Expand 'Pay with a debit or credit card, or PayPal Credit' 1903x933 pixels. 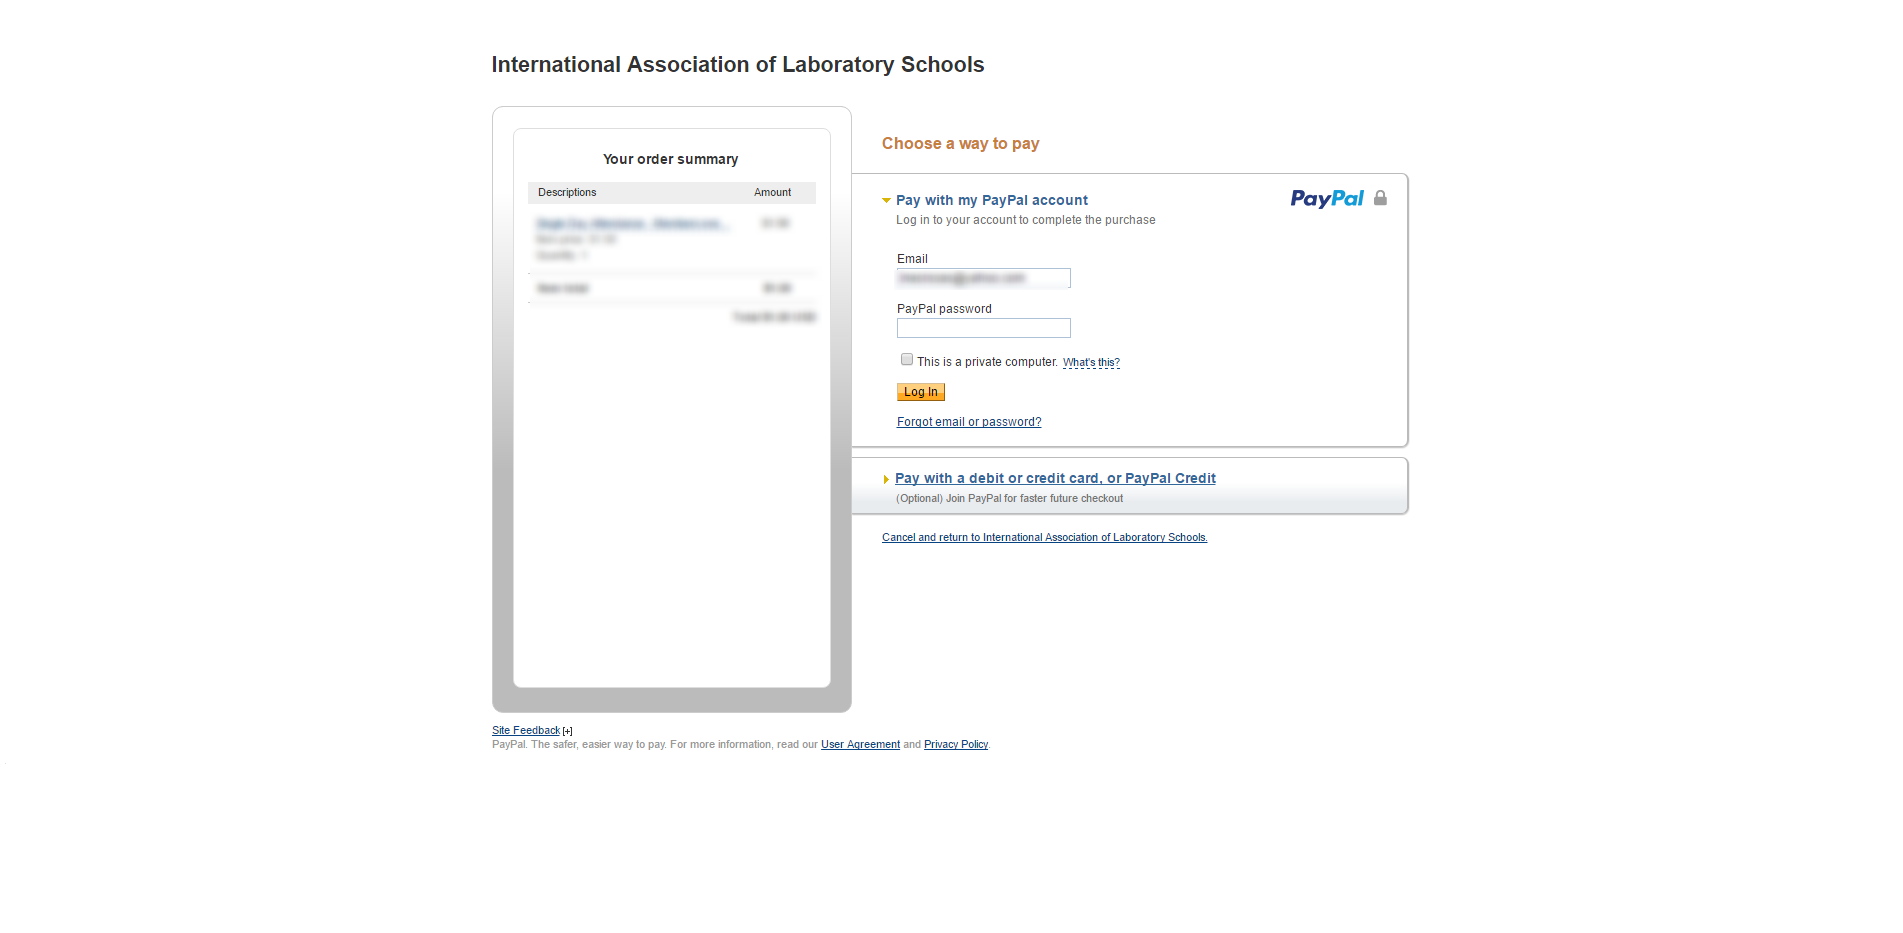tap(1055, 478)
